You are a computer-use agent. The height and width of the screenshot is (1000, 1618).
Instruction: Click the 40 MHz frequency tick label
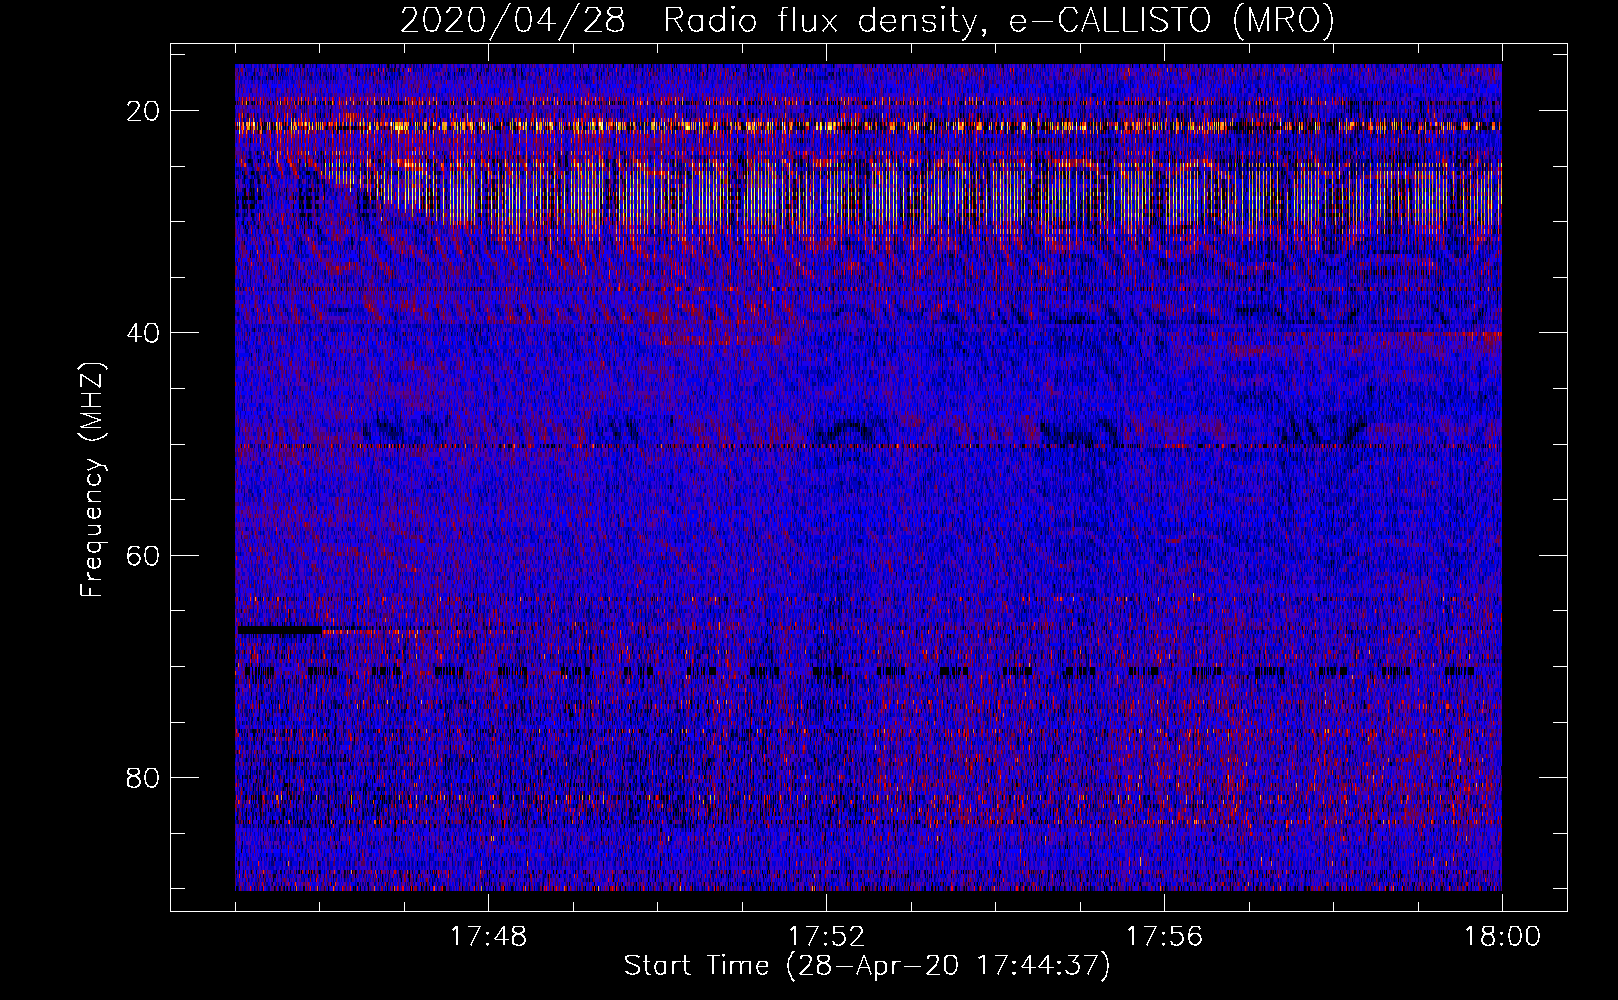coord(144,333)
